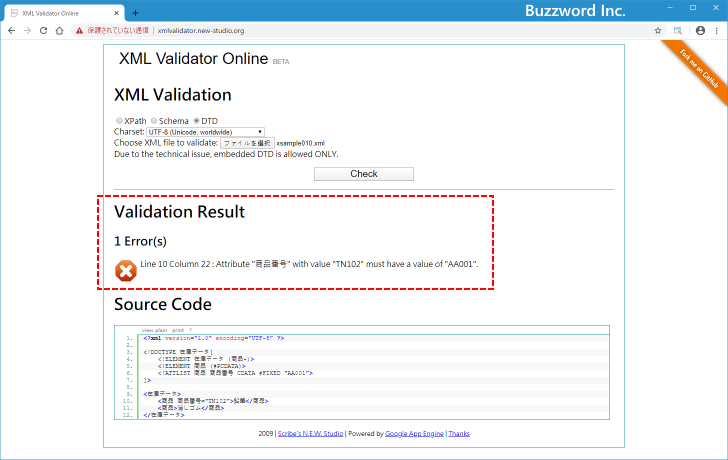728x460 pixels.
Task: Open the Chrome profile account icon
Action: click(x=700, y=30)
